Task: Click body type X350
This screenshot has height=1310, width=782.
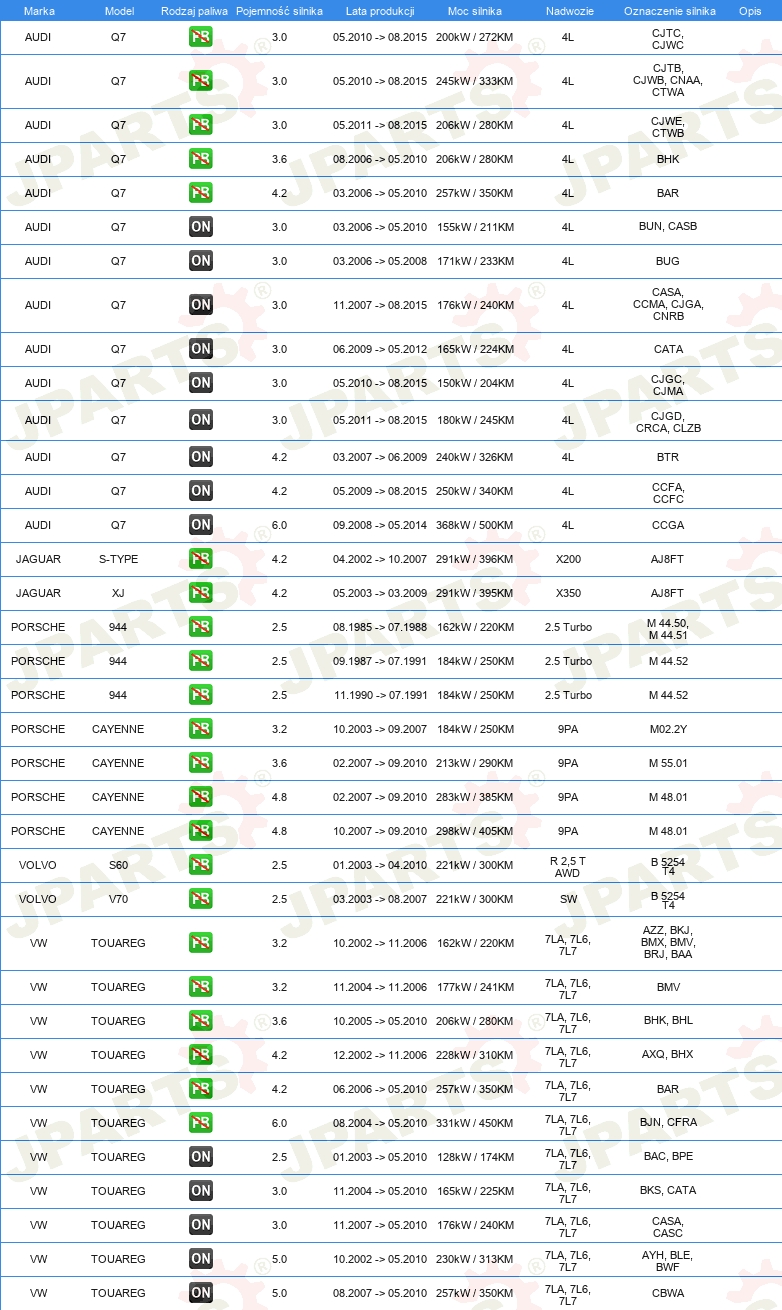Action: click(568, 593)
